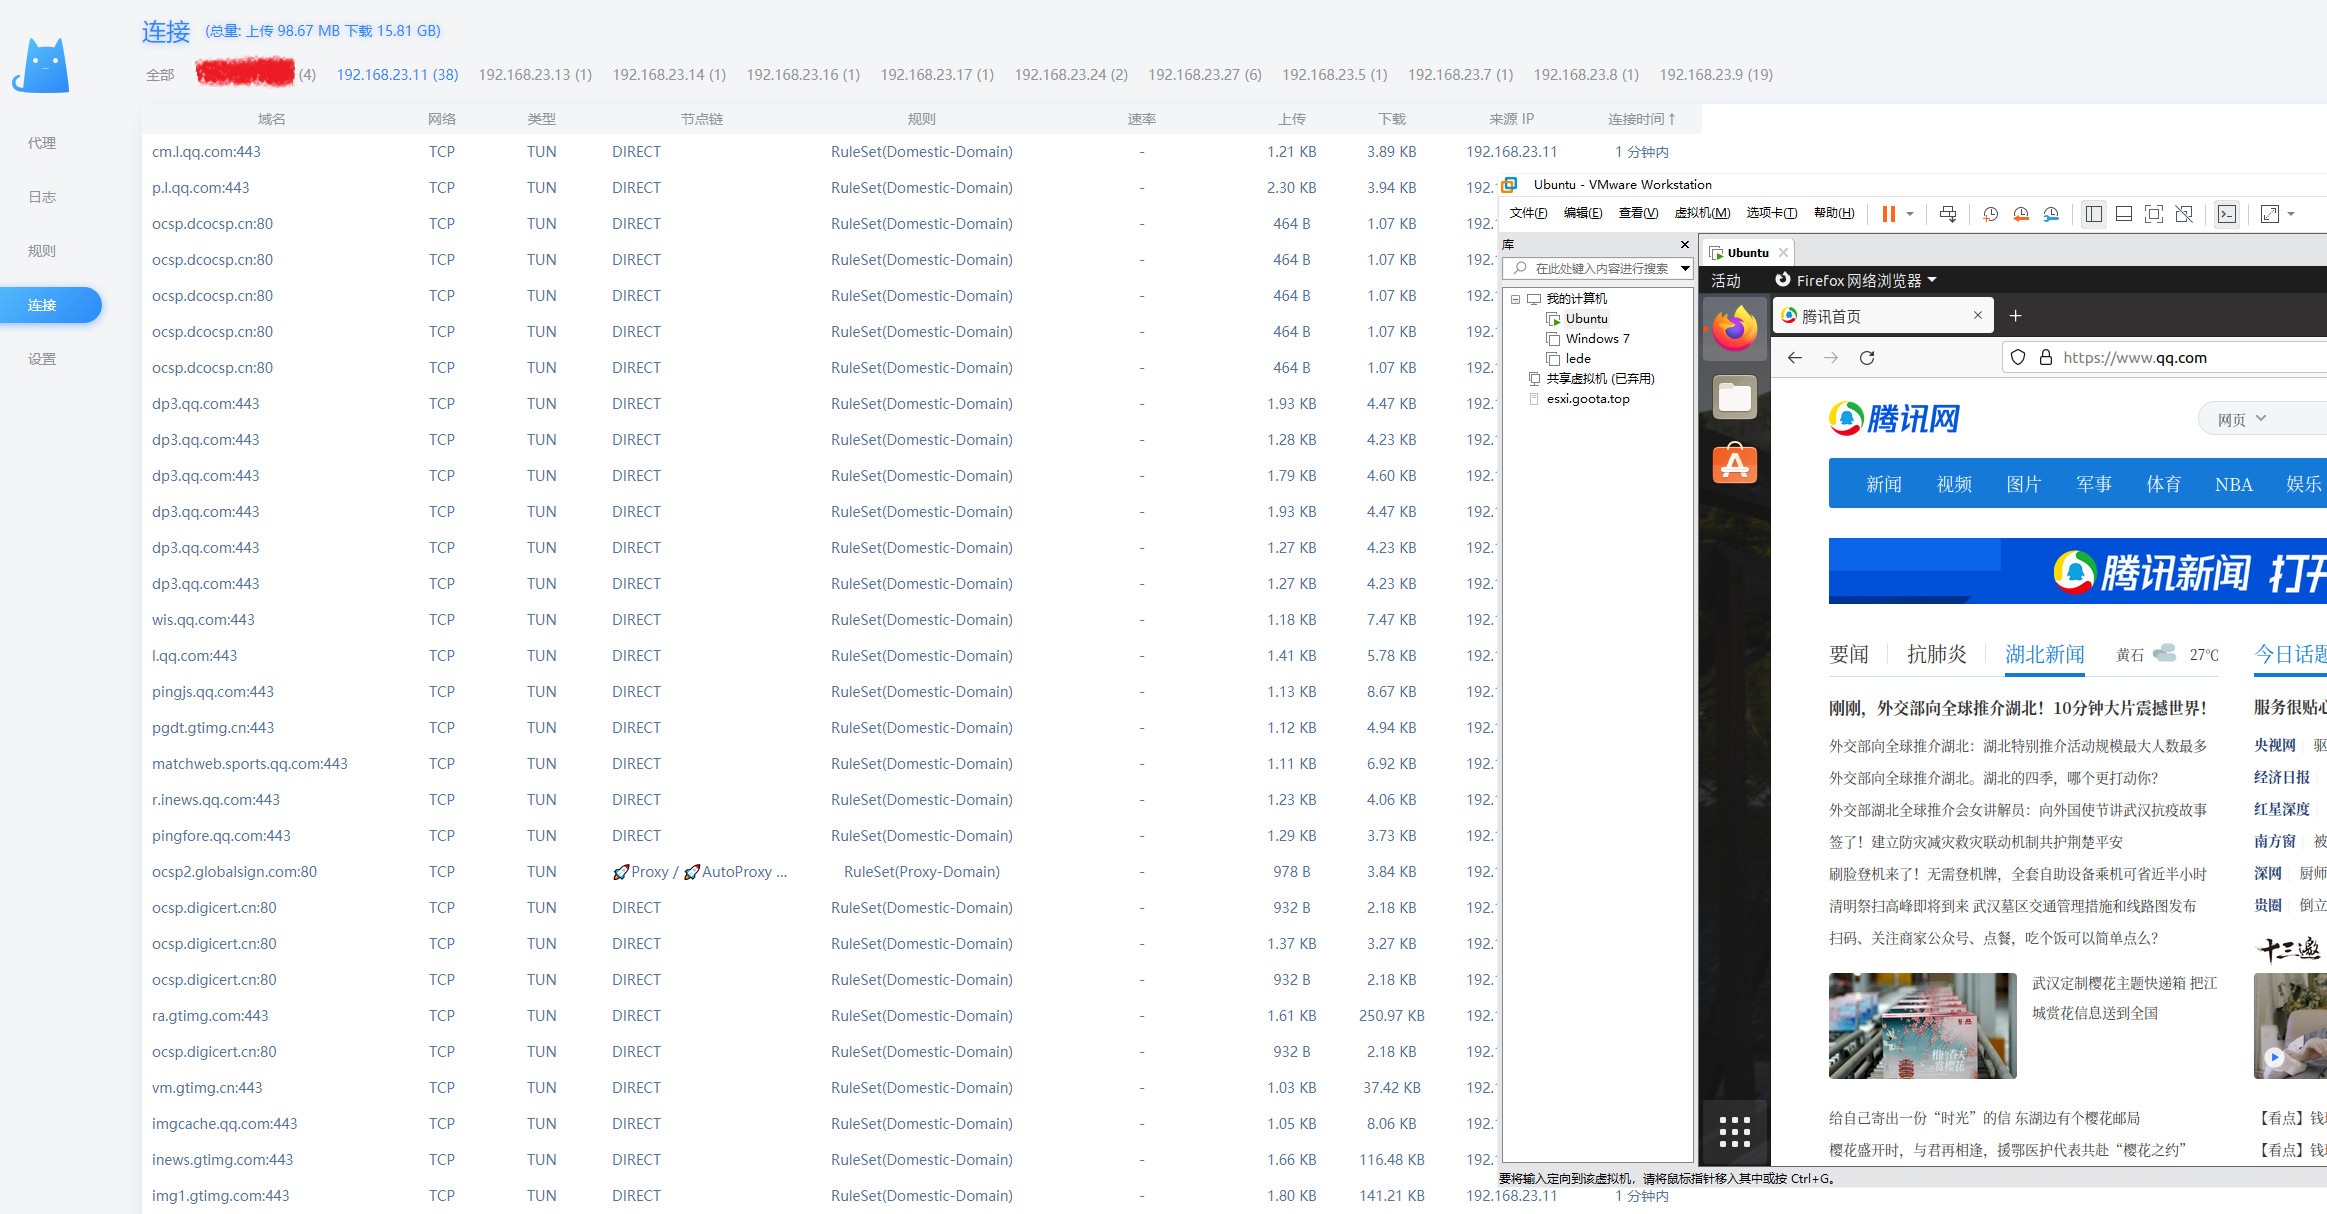Open the dropdown arrow beside the pause button
The height and width of the screenshot is (1214, 2327).
[1909, 214]
